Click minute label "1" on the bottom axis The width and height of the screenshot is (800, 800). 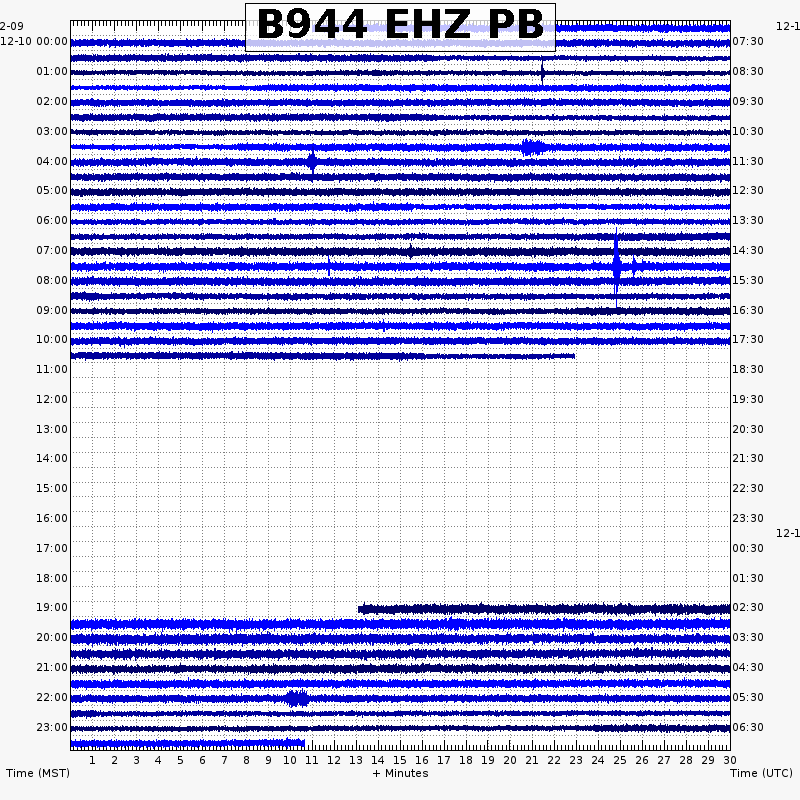[x=92, y=761]
